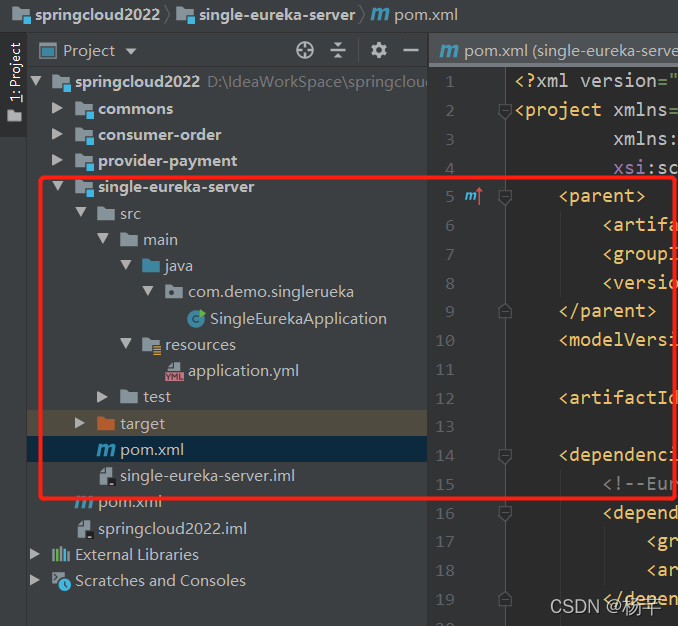
Task: Click the blue java source root folder icon
Action: click(151, 265)
